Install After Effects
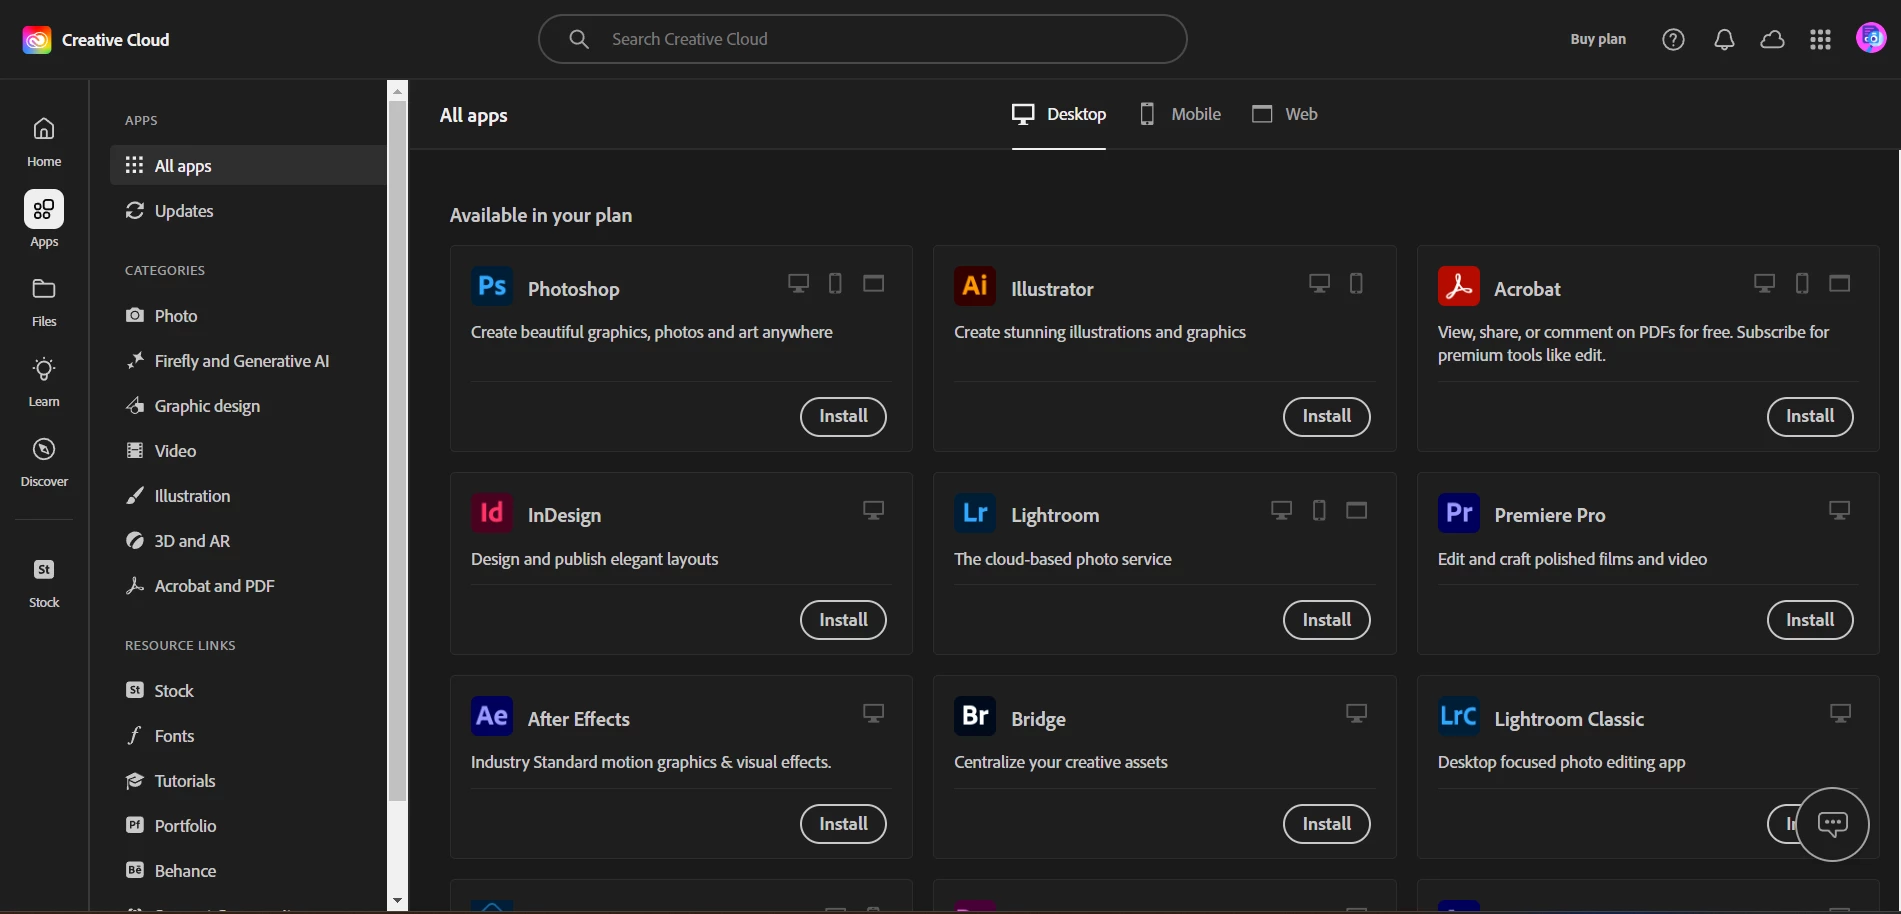 pyautogui.click(x=843, y=824)
